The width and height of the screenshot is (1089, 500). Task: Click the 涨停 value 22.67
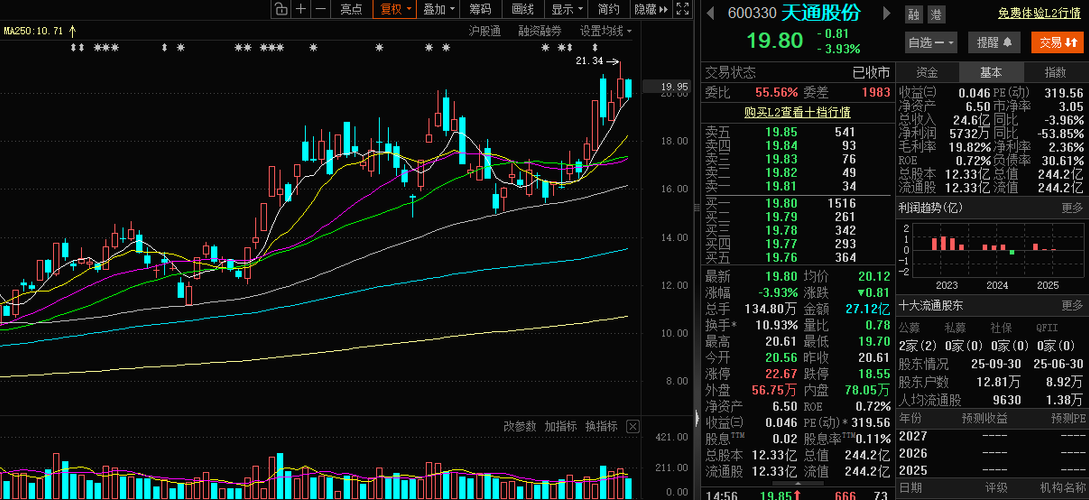coord(782,374)
